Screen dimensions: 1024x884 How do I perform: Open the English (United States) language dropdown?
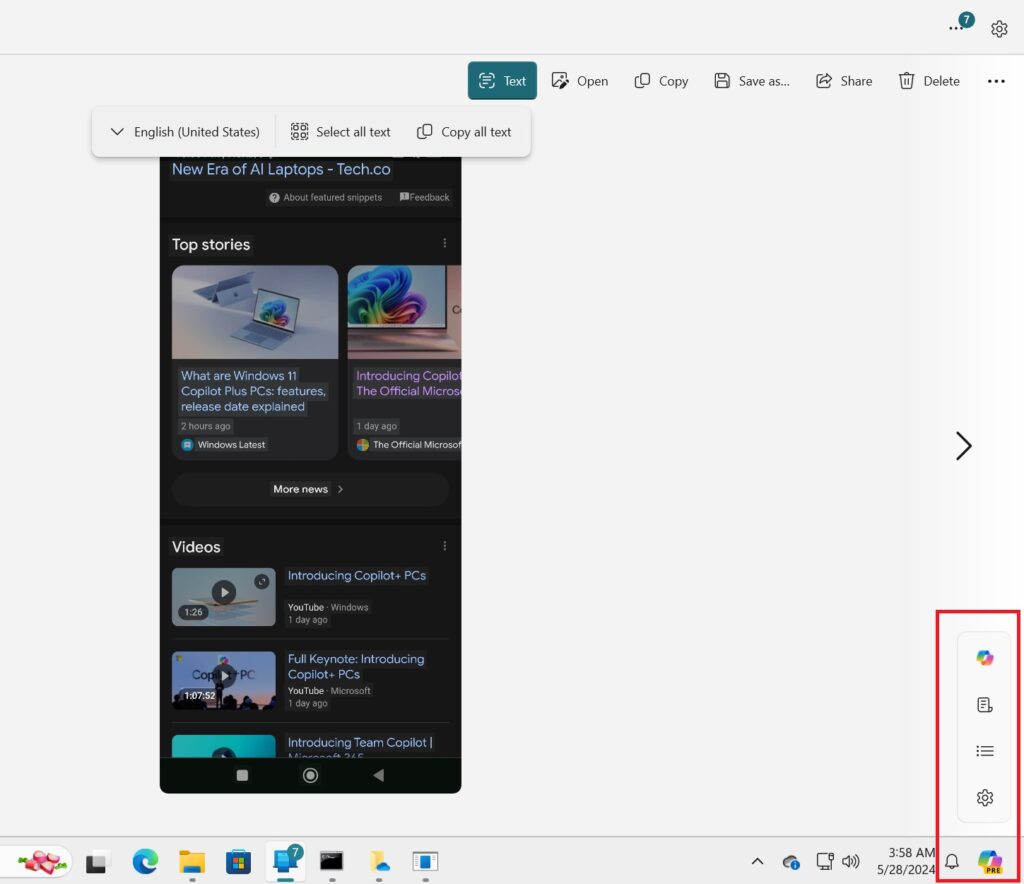pyautogui.click(x=184, y=131)
